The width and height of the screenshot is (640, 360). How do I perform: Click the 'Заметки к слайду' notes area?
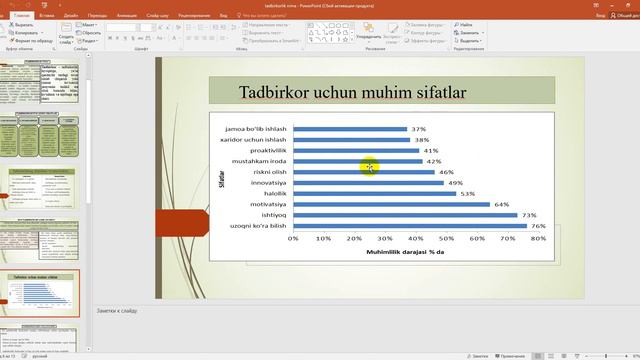[x=117, y=311]
